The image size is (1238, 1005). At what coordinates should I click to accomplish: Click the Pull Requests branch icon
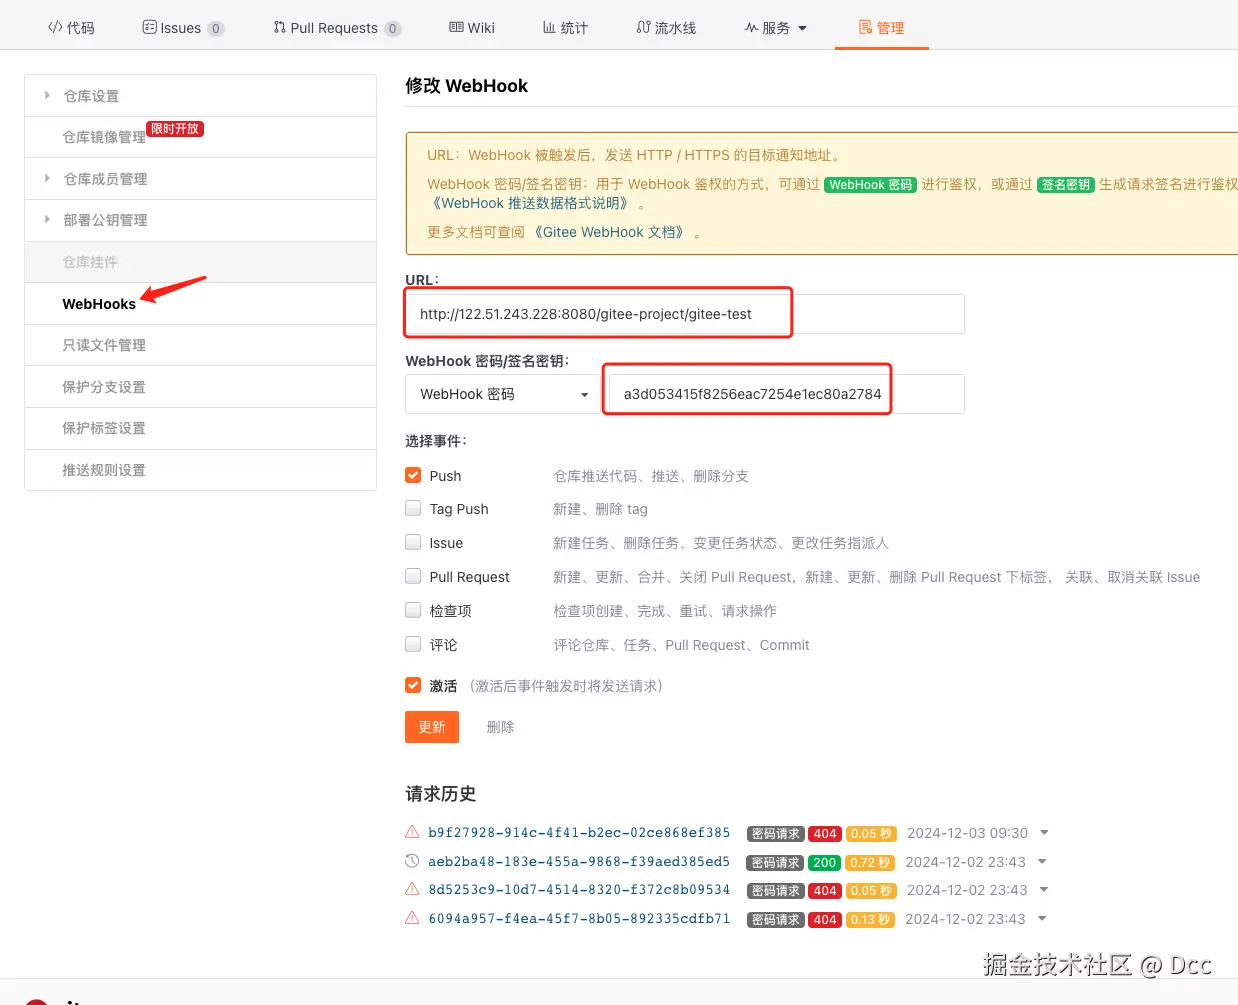[279, 27]
